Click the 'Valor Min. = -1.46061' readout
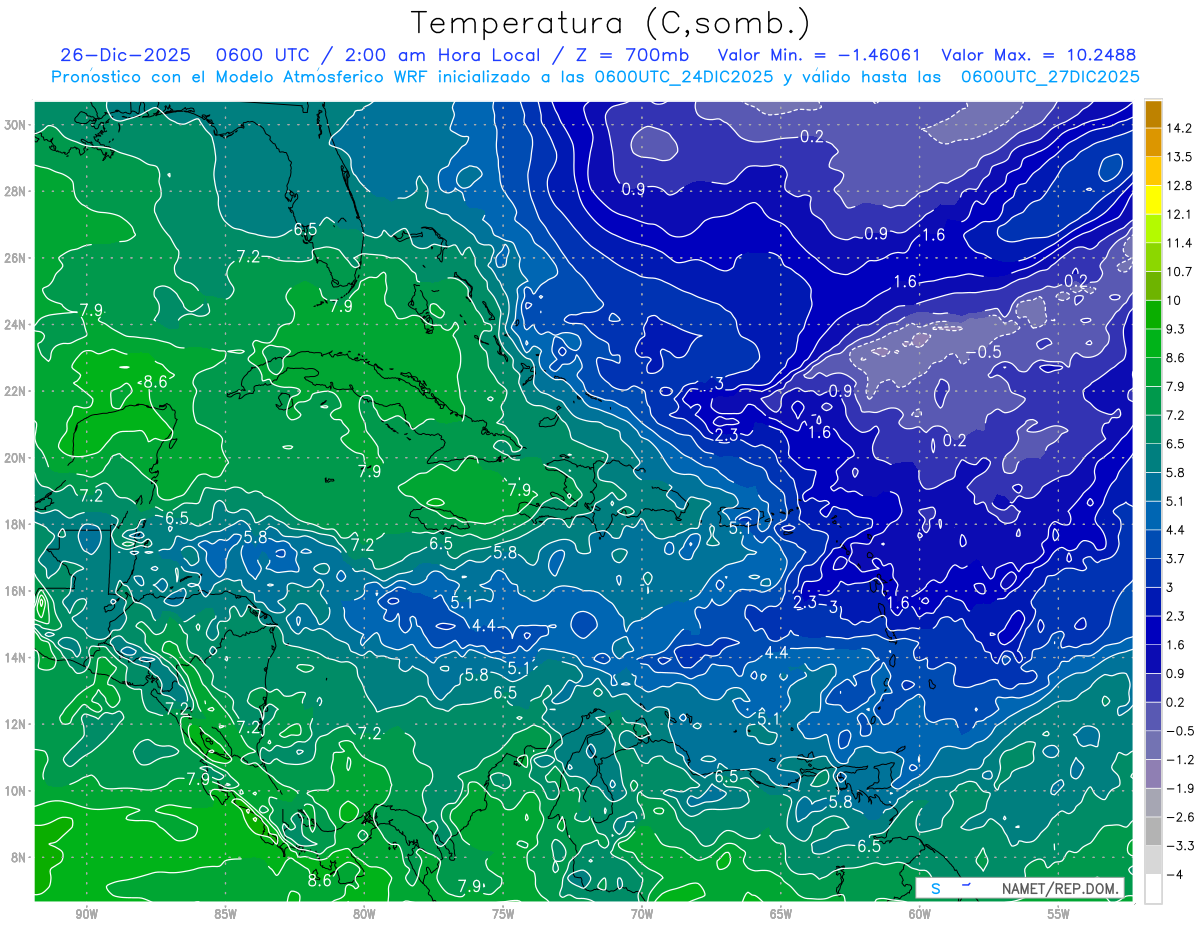The image size is (1200, 927). click(x=819, y=55)
